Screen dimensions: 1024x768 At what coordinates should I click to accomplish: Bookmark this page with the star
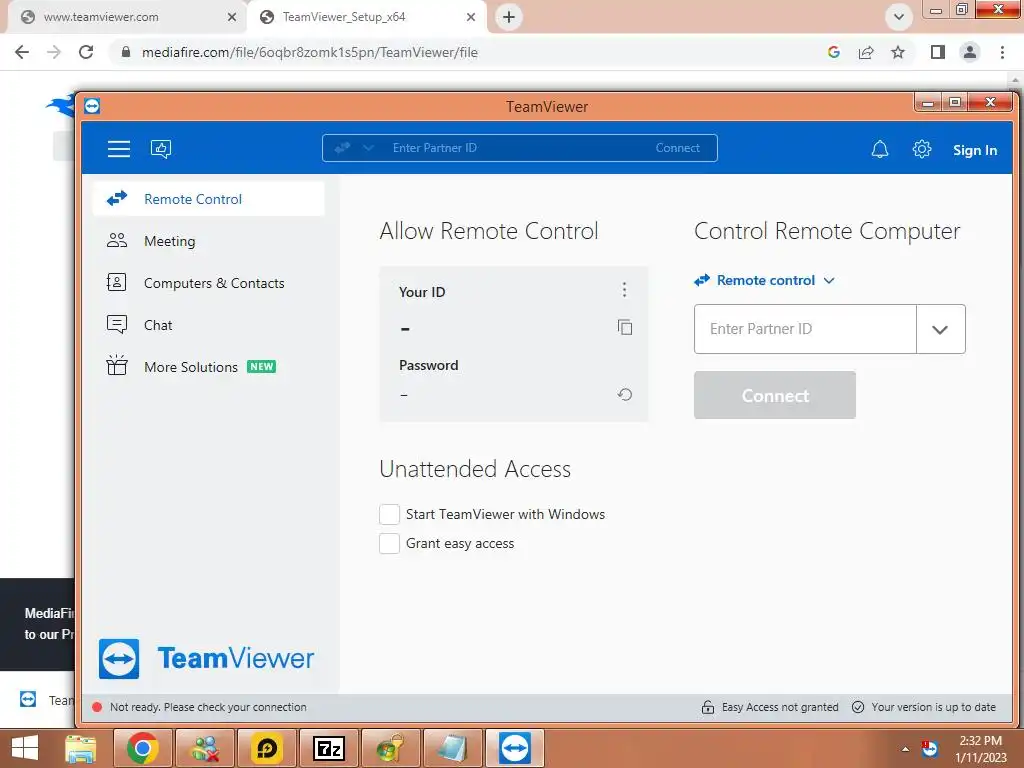point(898,52)
